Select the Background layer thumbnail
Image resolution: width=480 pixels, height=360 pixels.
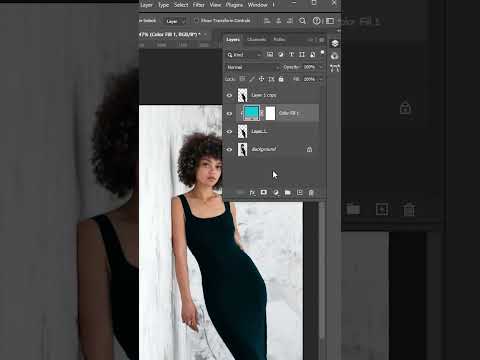[242, 149]
